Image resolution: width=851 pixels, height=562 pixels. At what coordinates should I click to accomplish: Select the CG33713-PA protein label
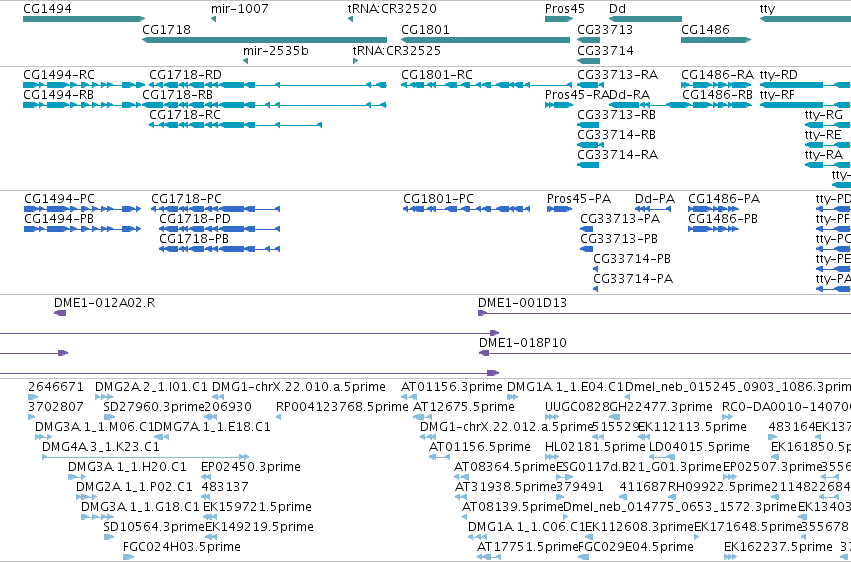tap(620, 219)
